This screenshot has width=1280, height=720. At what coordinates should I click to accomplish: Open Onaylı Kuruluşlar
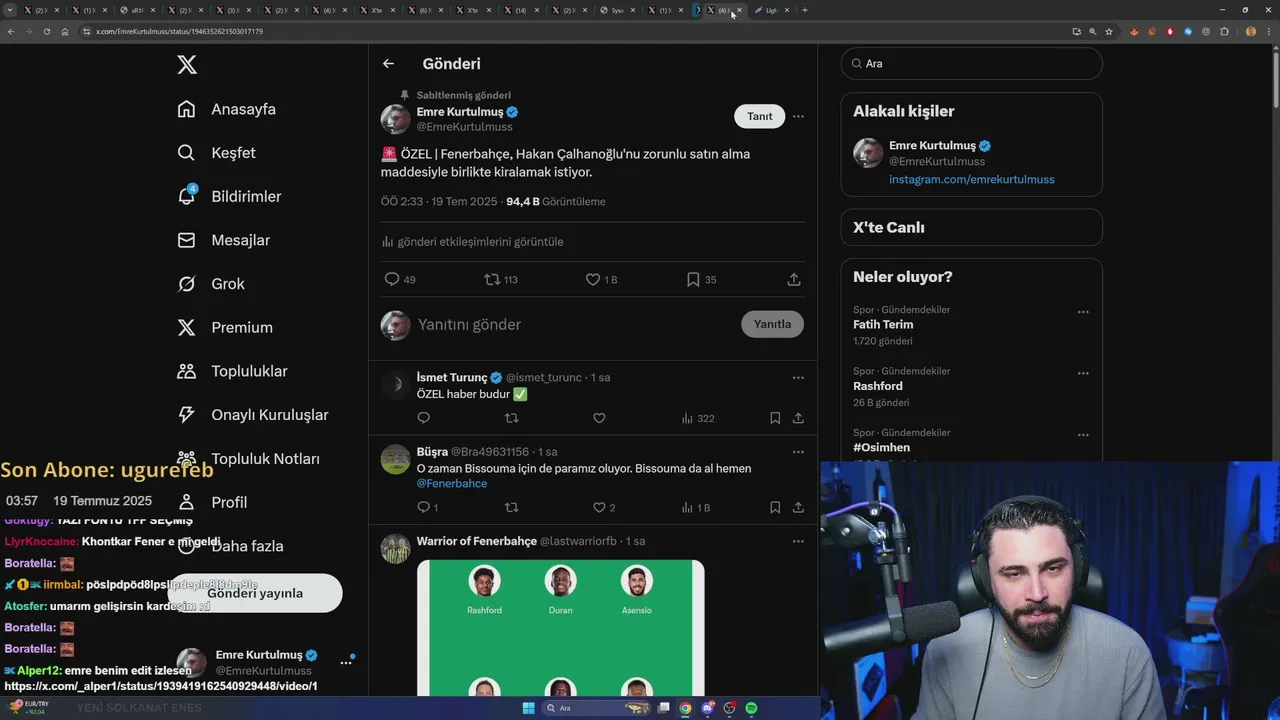click(252, 415)
